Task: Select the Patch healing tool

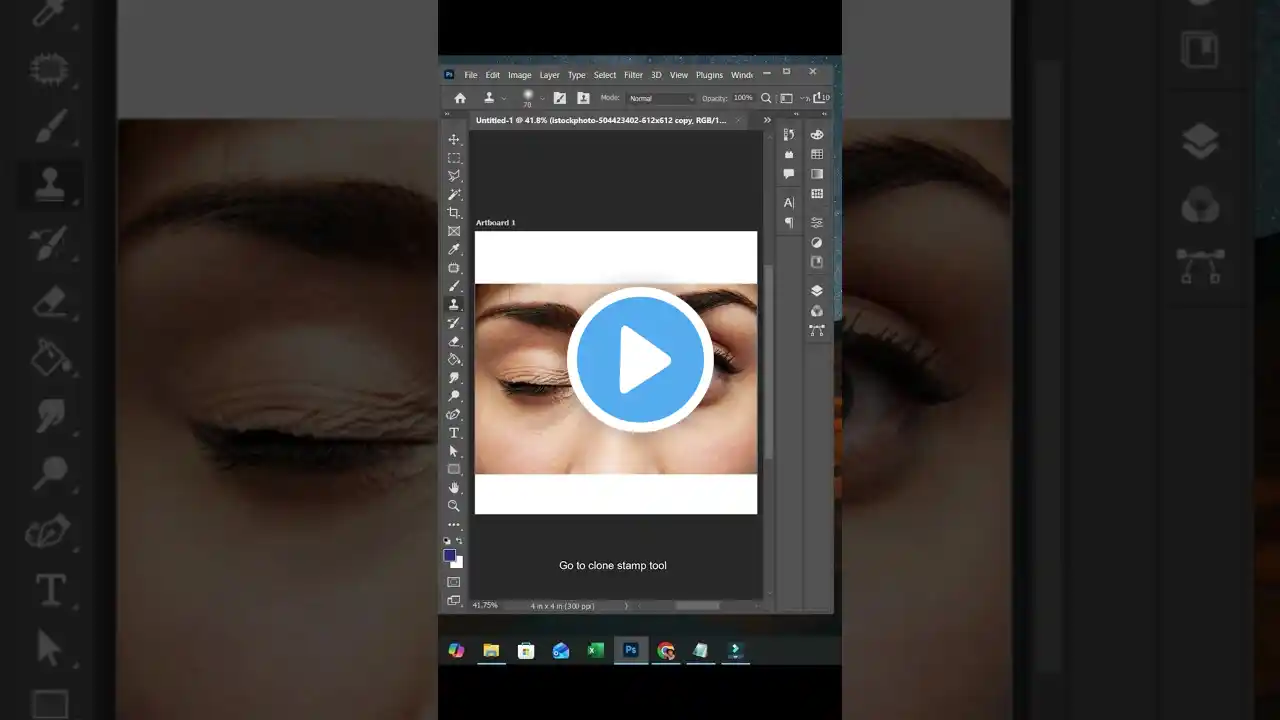Action: tap(454, 268)
